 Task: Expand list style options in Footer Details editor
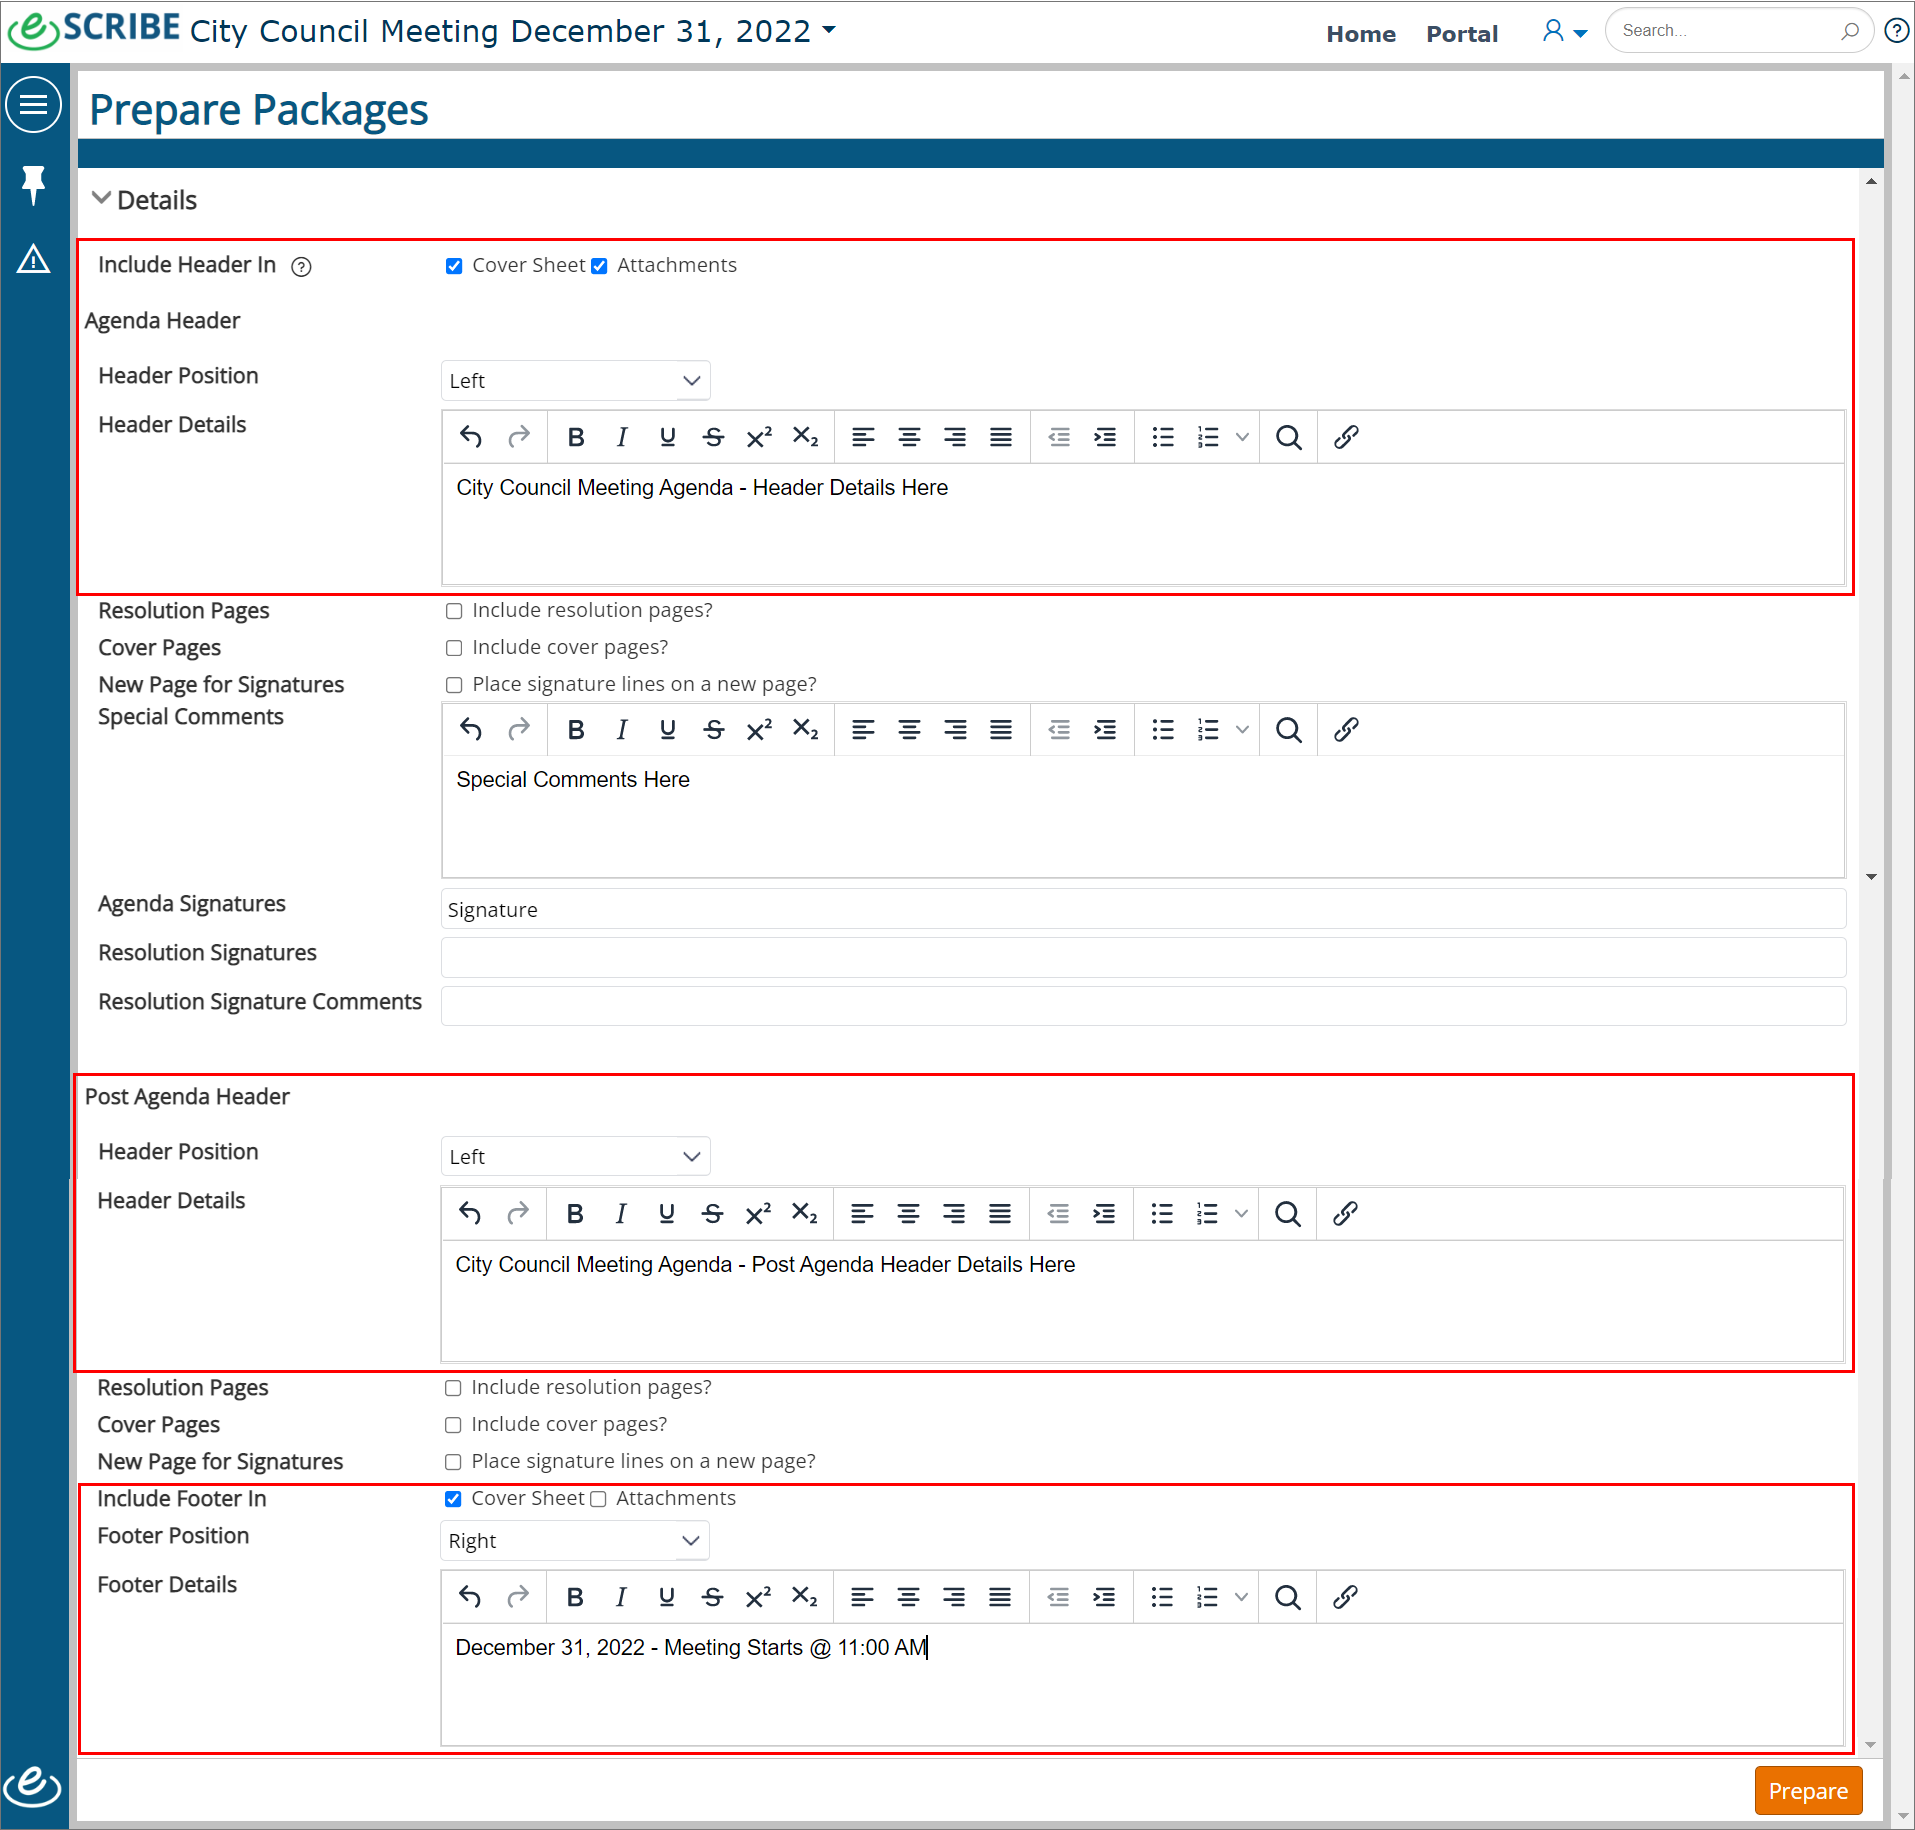1241,1596
